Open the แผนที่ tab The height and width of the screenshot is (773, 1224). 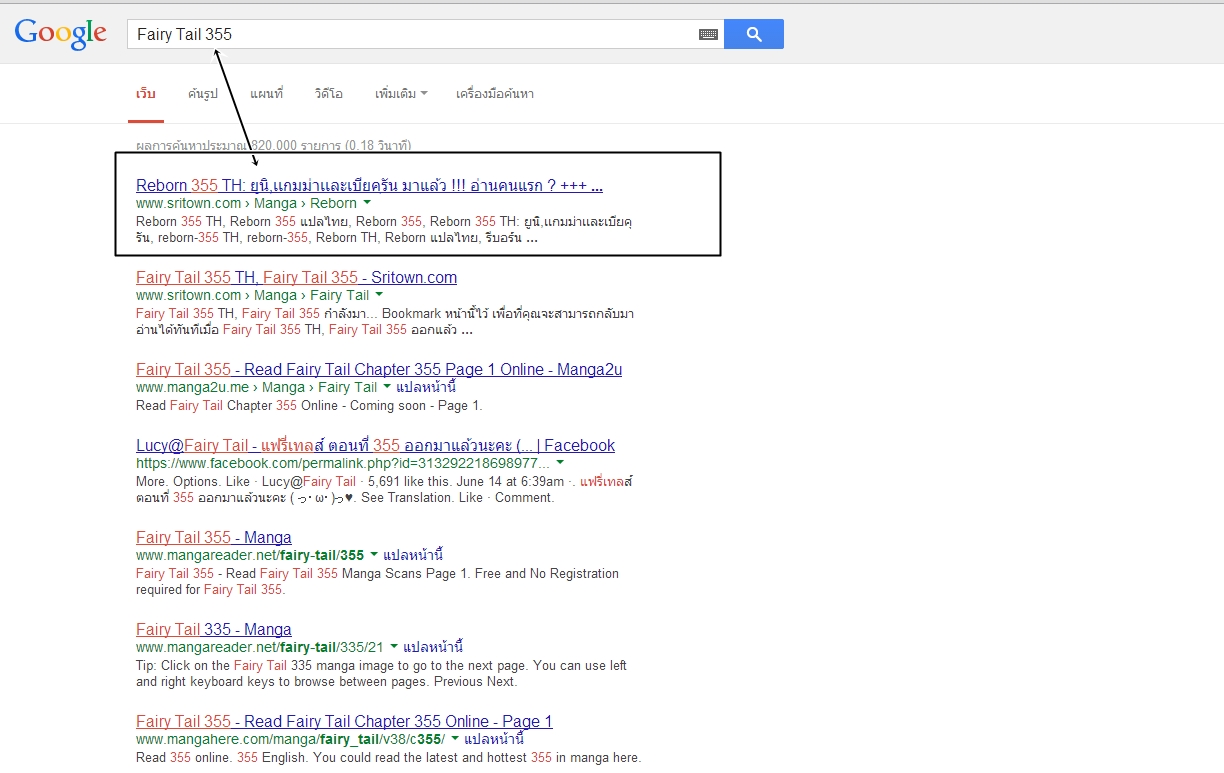pos(266,94)
